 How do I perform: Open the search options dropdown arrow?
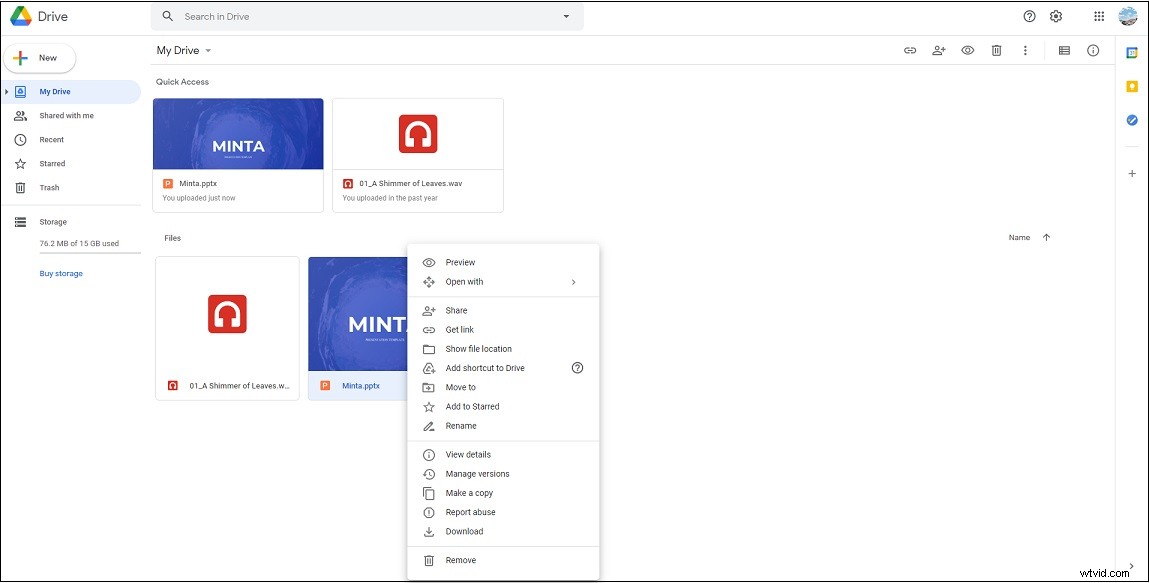pyautogui.click(x=565, y=16)
